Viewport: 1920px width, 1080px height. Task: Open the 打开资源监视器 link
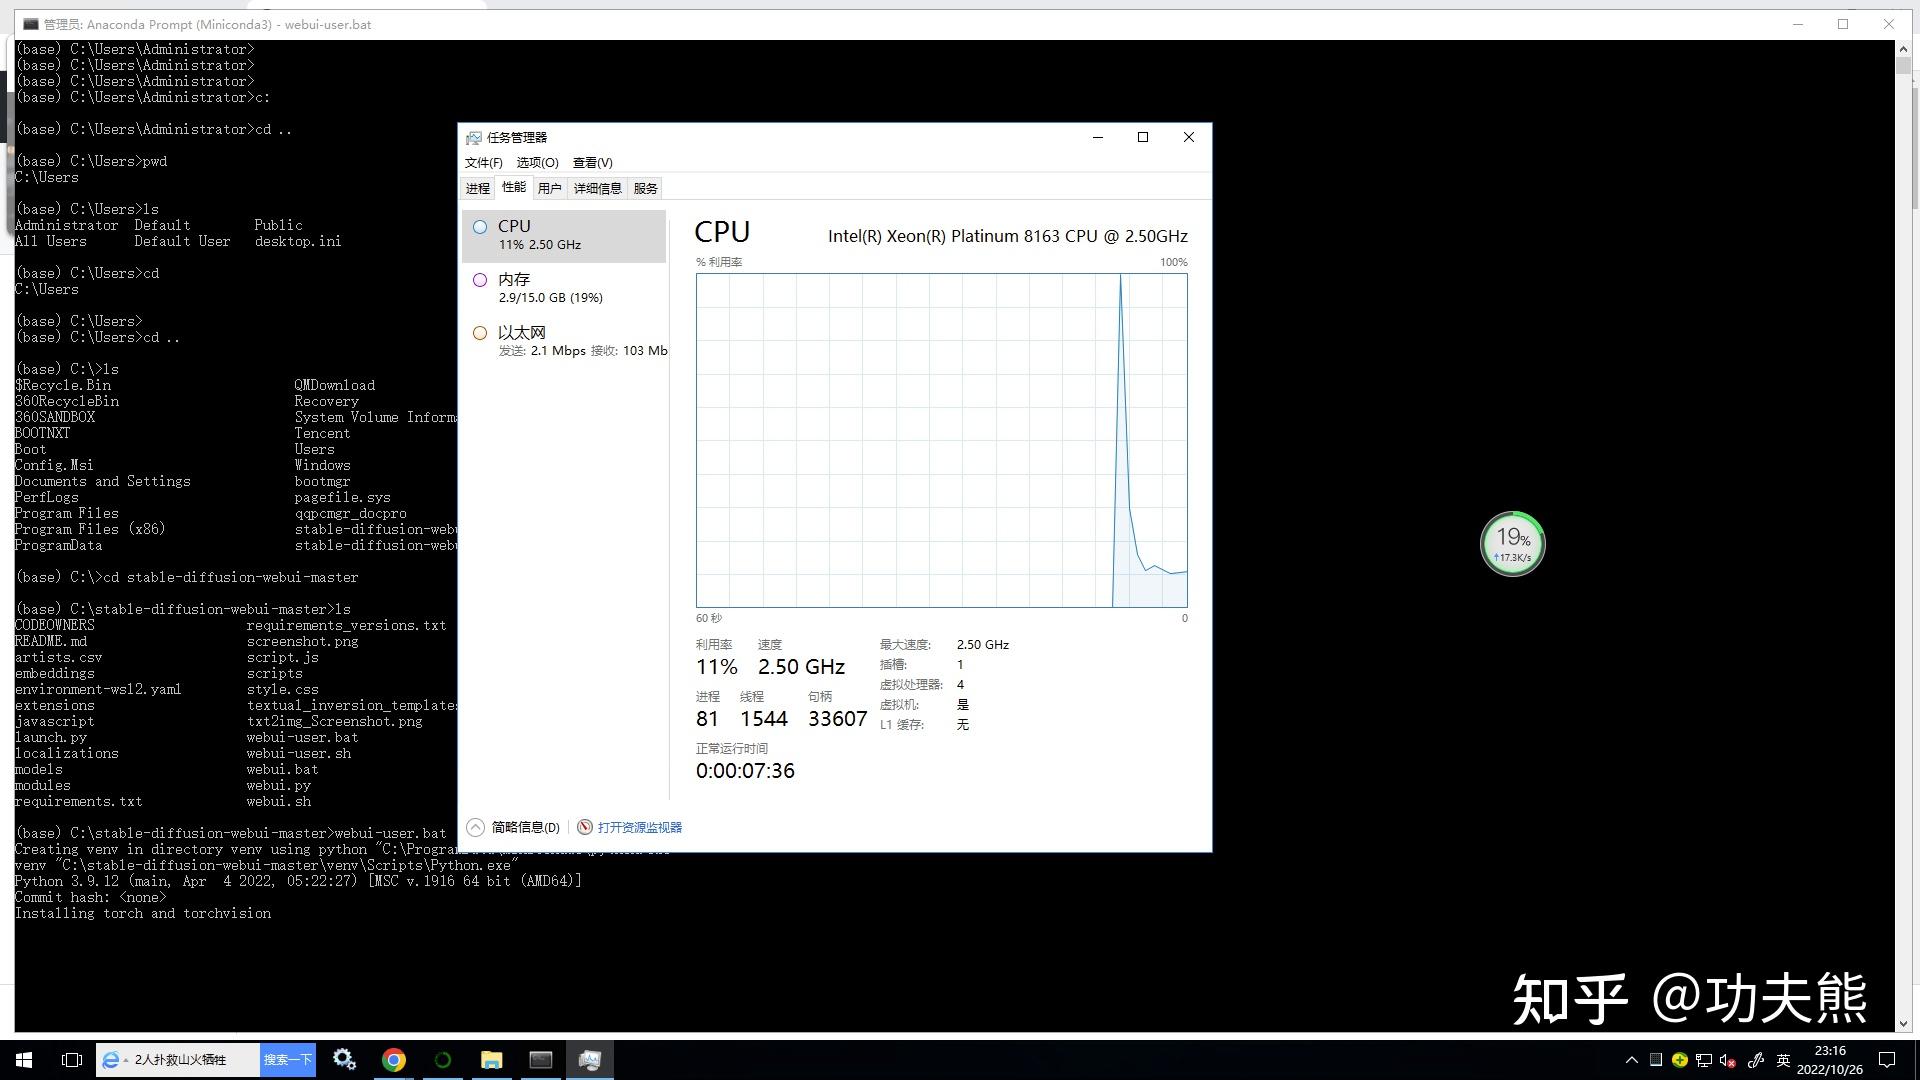pyautogui.click(x=640, y=827)
